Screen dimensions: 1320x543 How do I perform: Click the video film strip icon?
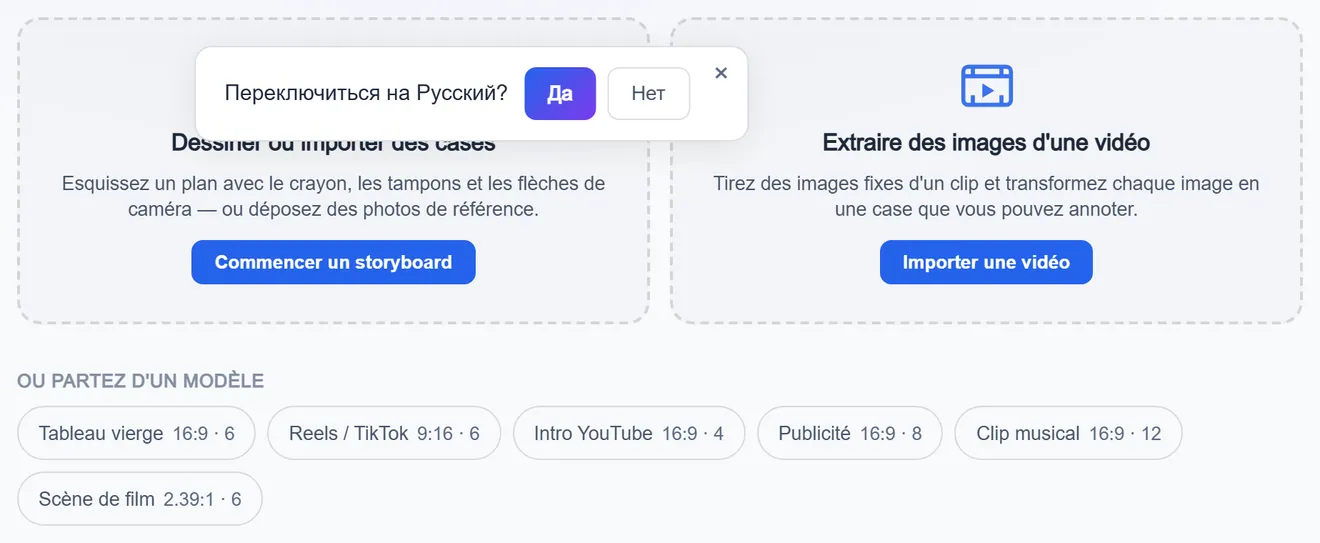click(986, 86)
